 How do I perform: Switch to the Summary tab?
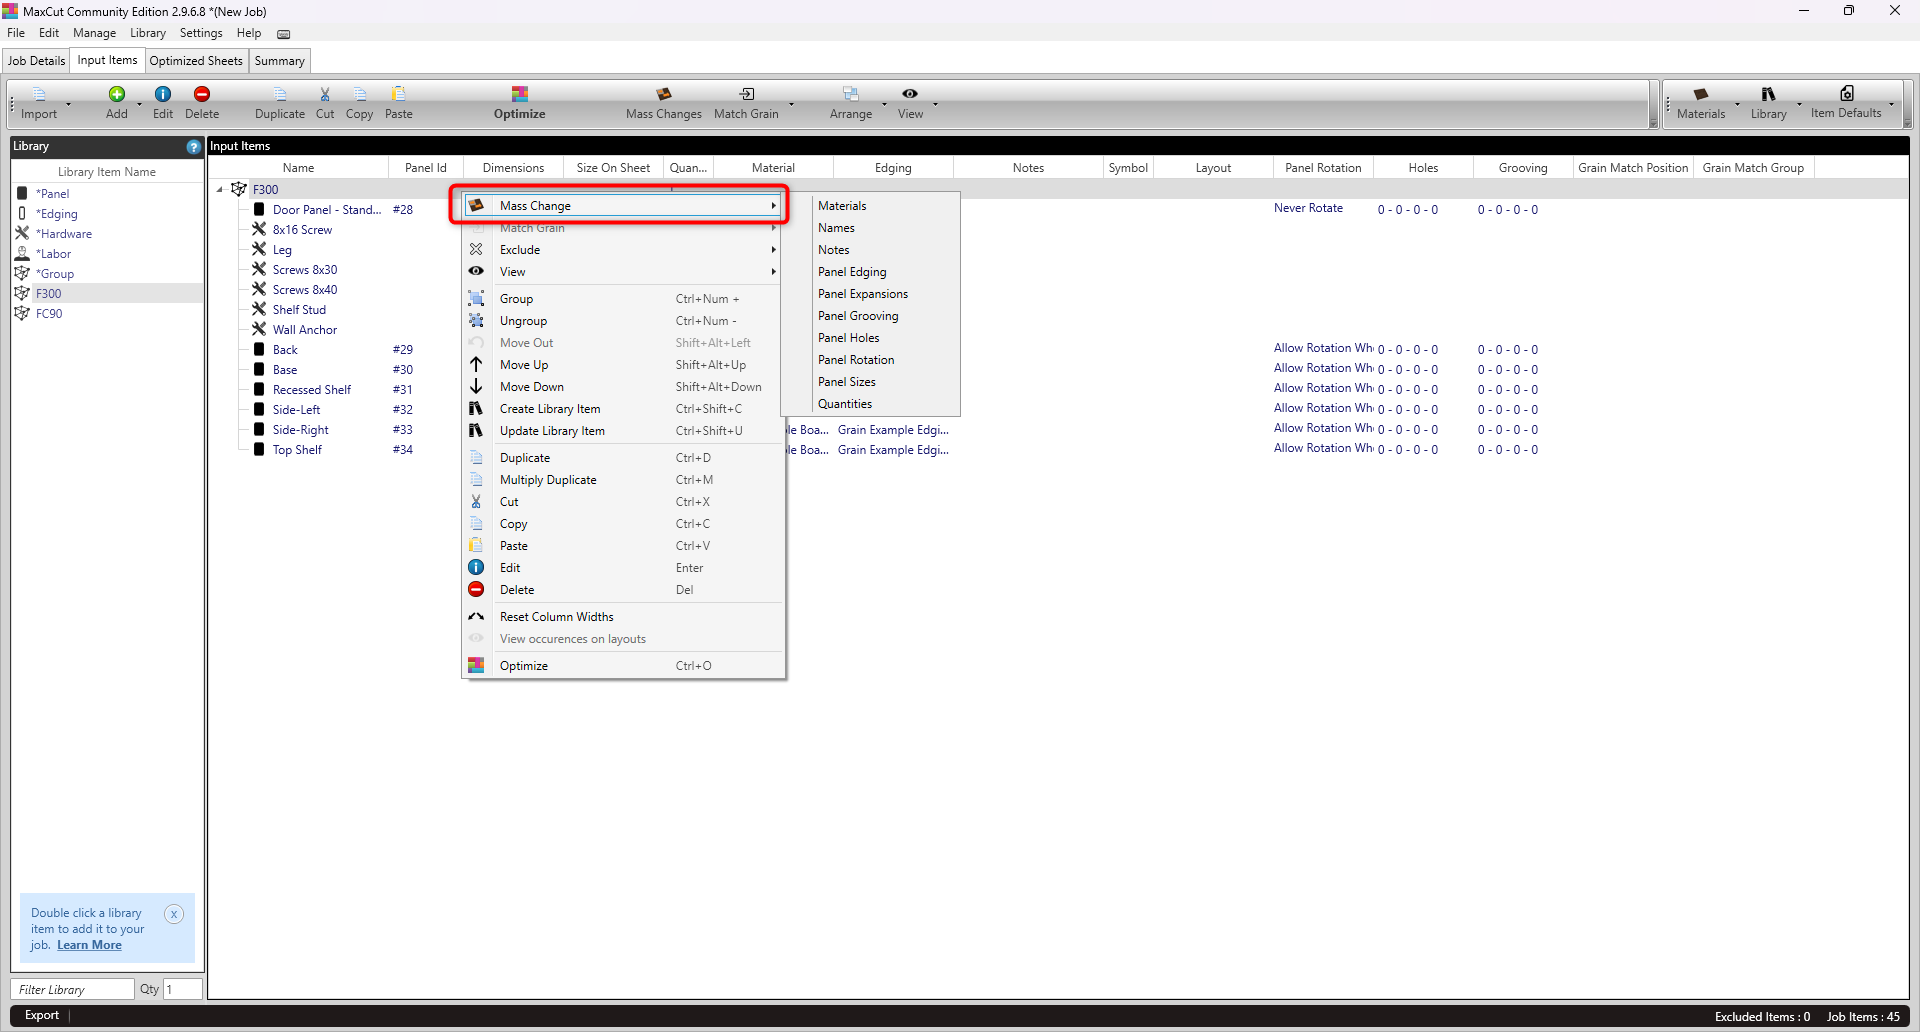point(279,61)
